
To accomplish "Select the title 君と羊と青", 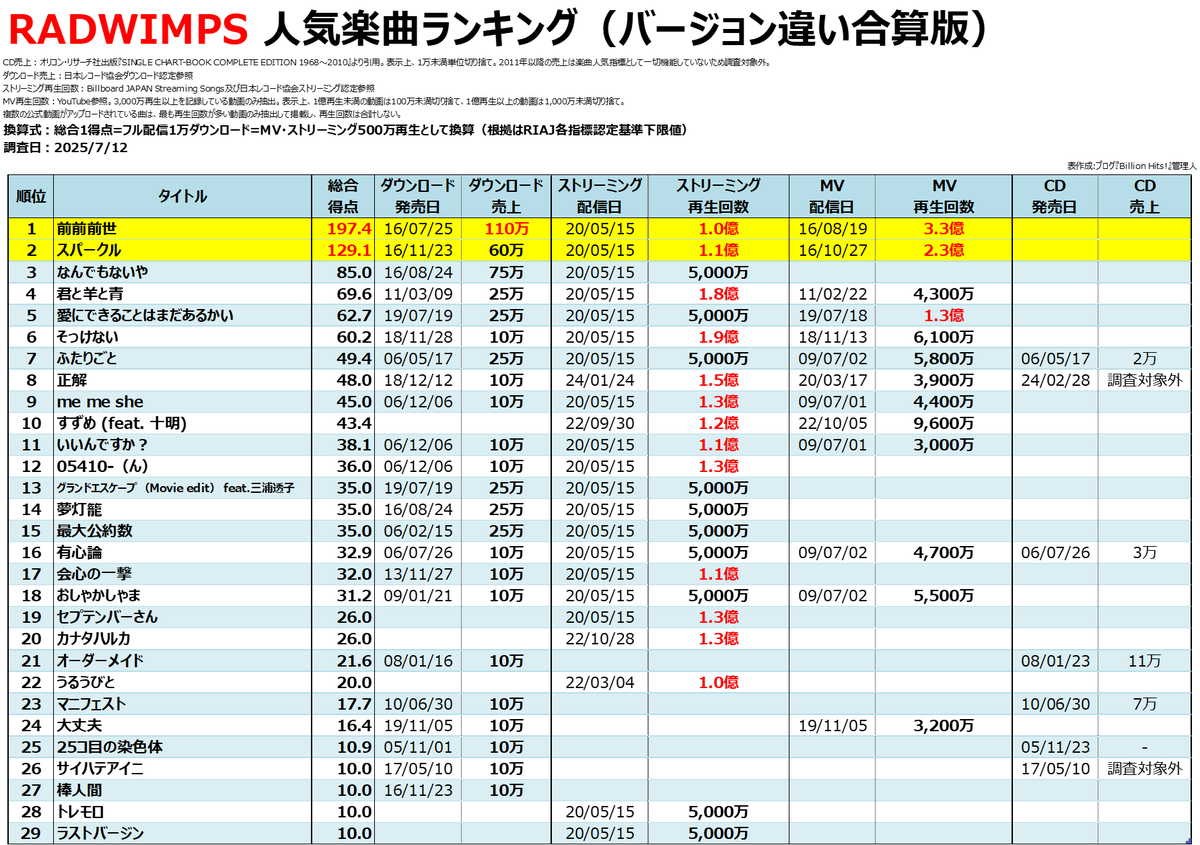I will point(90,294).
